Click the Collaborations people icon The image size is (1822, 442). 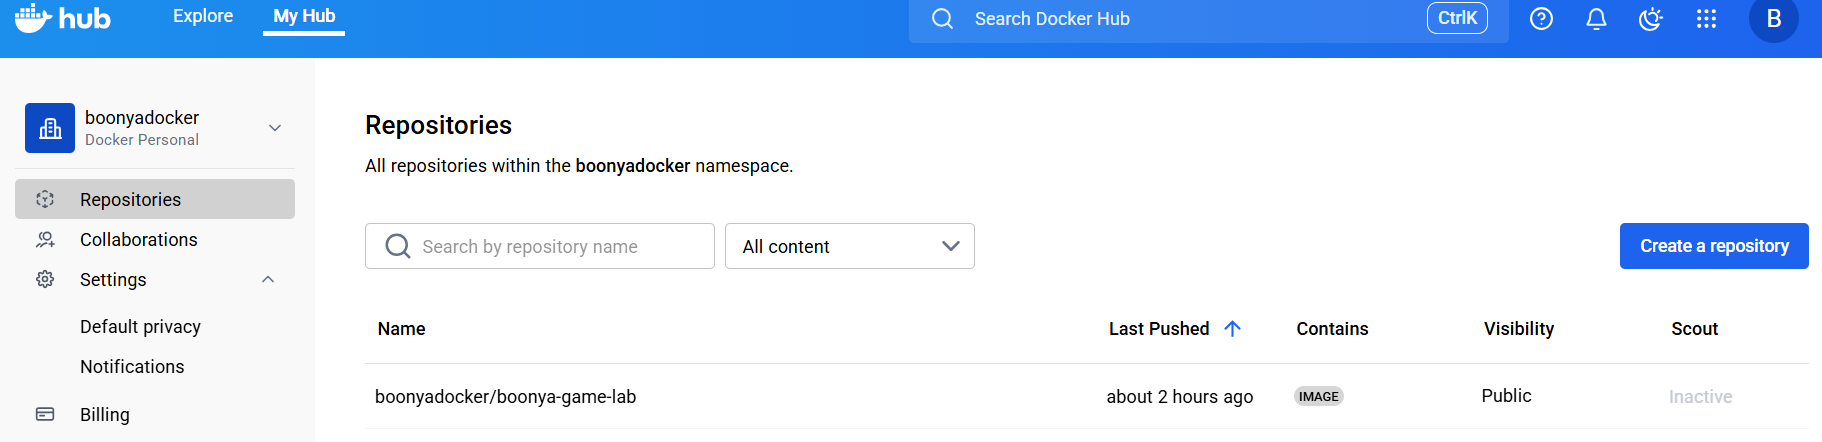tap(45, 239)
